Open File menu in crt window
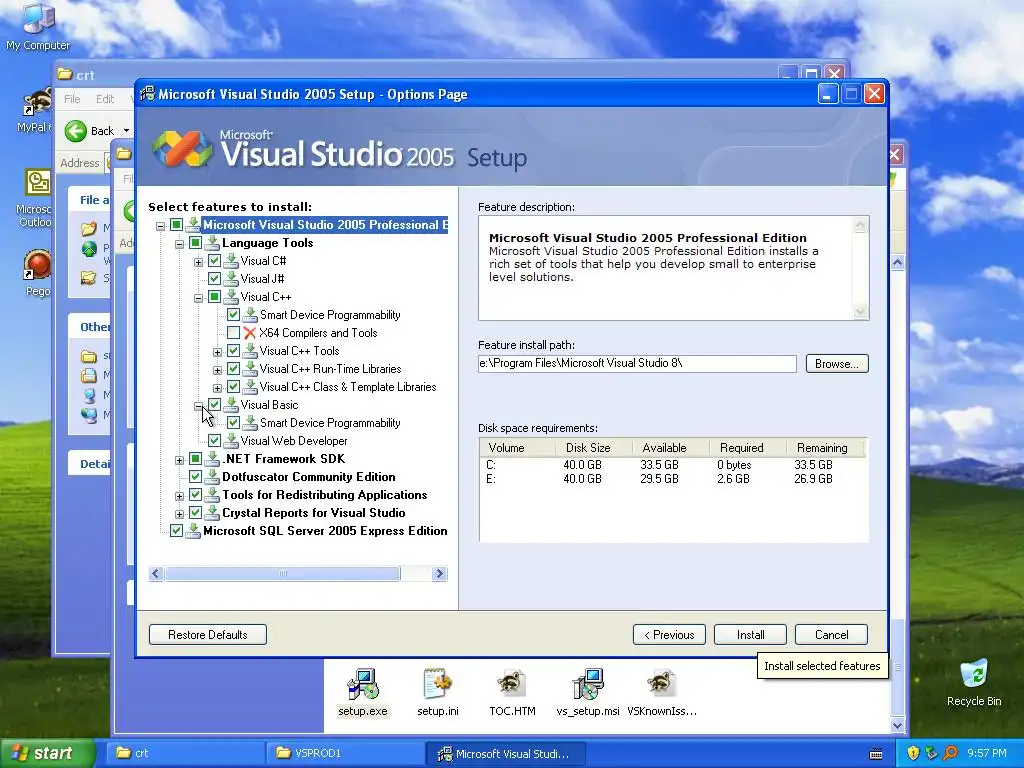This screenshot has height=768, width=1024. point(72,99)
